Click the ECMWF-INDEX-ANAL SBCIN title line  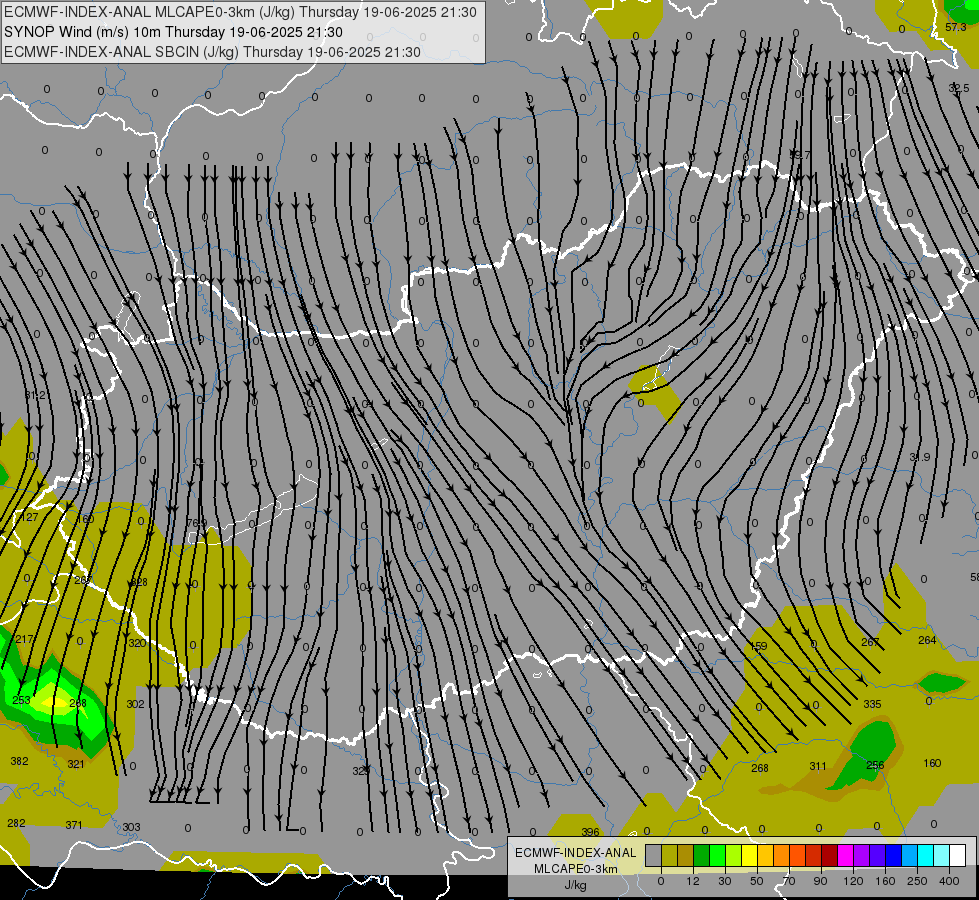(x=212, y=52)
